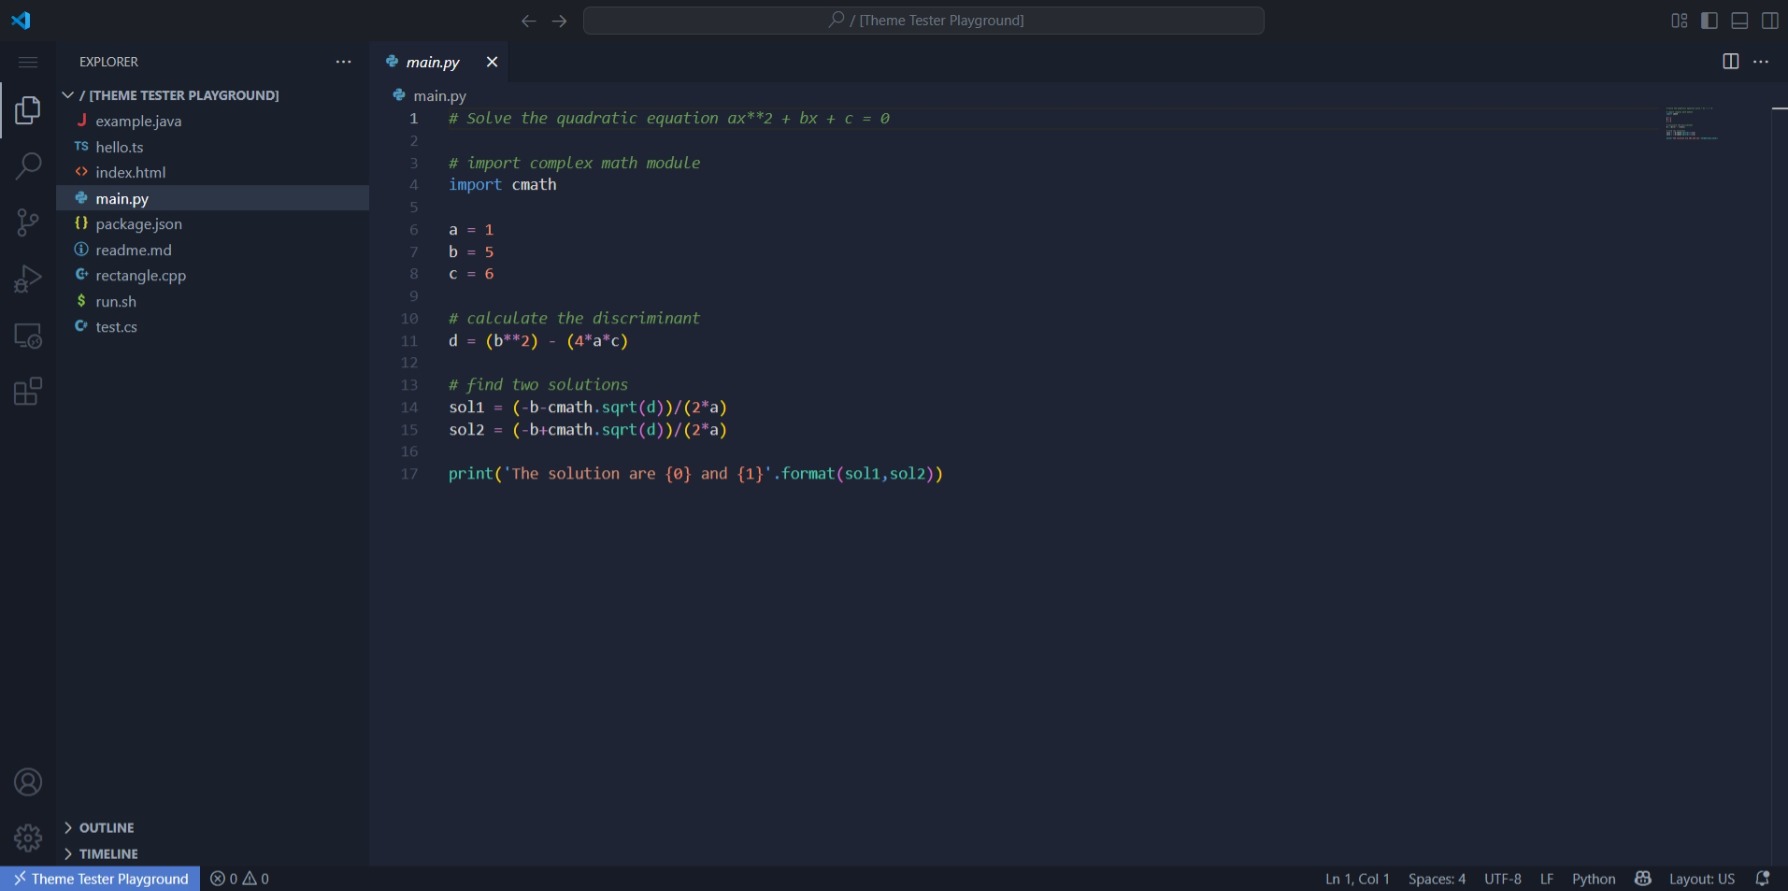Image resolution: width=1788 pixels, height=891 pixels.
Task: Click the comment '# find two solutions'
Action: (538, 385)
